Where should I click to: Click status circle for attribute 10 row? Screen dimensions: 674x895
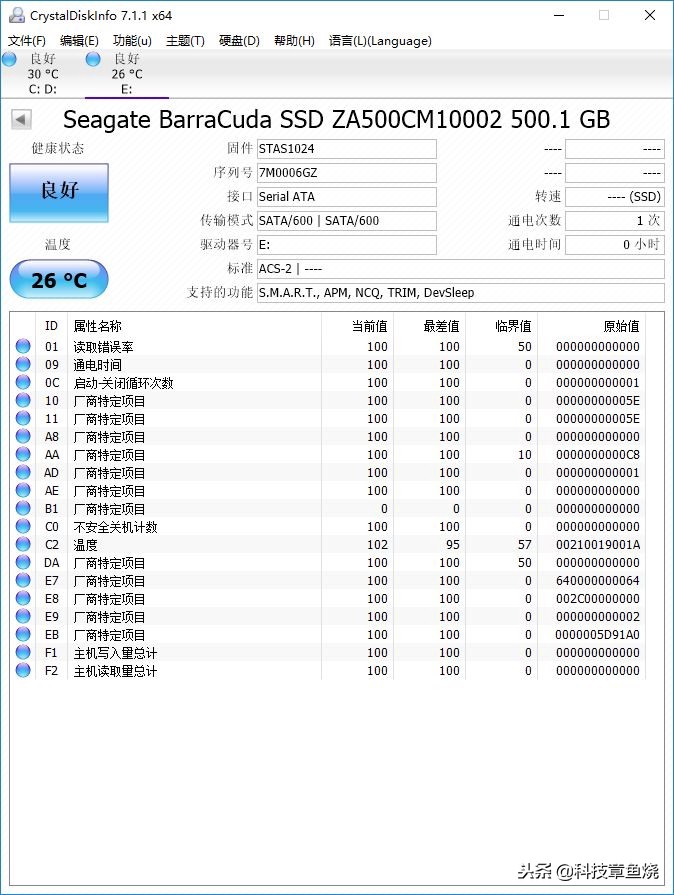click(23, 400)
